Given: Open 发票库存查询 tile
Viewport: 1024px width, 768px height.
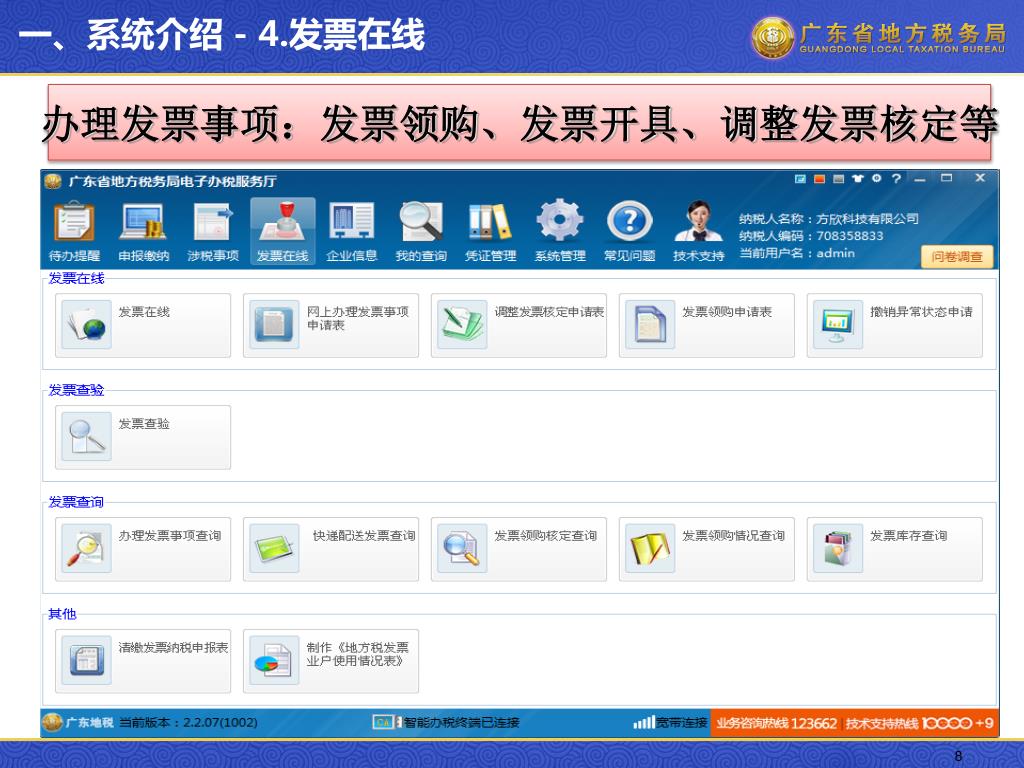Looking at the screenshot, I should pos(895,549).
